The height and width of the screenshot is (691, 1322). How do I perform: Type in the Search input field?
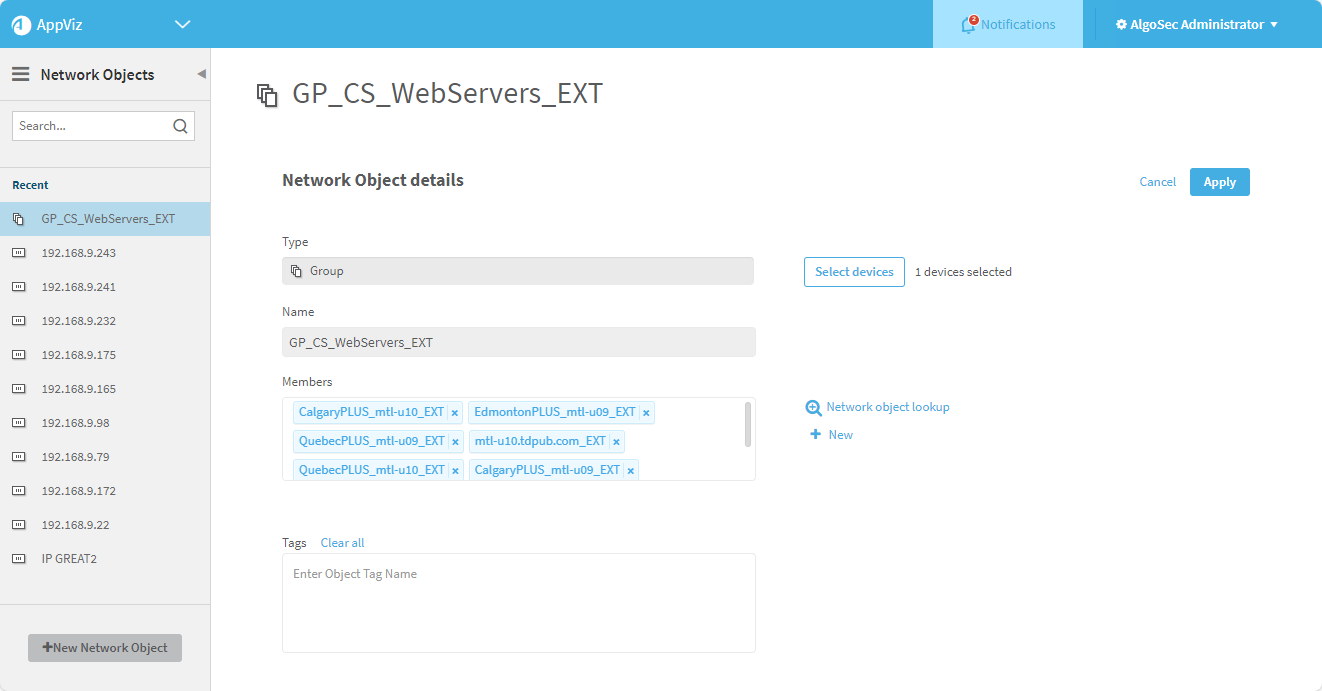pyautogui.click(x=92, y=126)
